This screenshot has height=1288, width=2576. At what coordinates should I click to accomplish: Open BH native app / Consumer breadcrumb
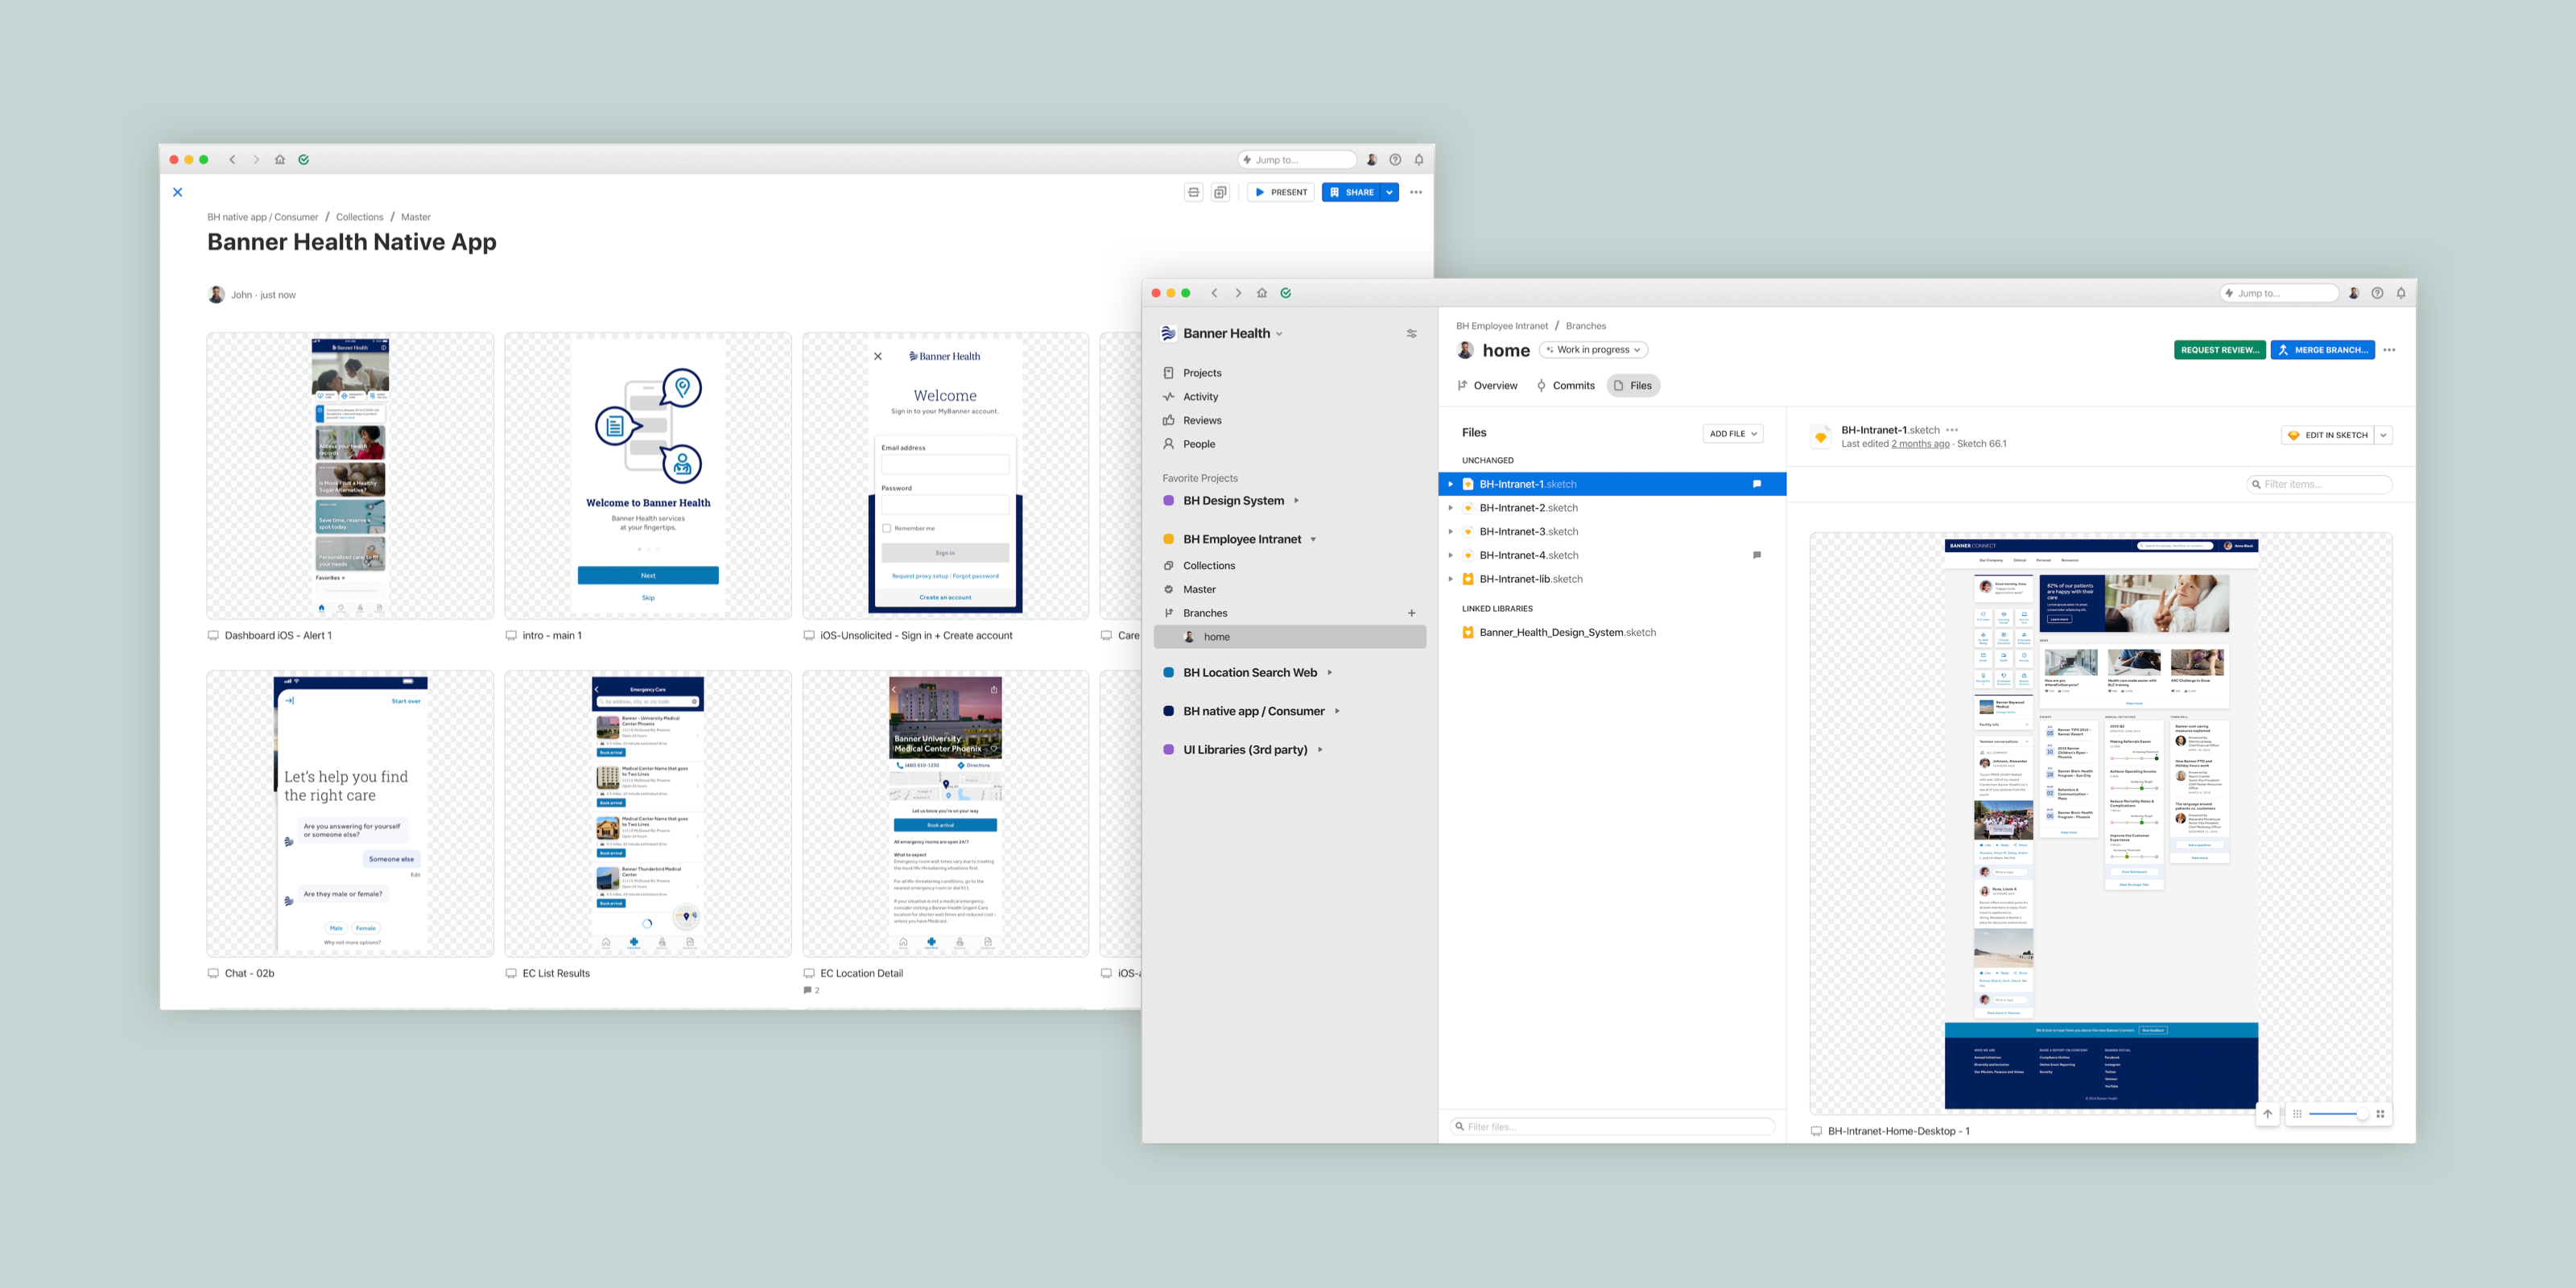pyautogui.click(x=263, y=217)
